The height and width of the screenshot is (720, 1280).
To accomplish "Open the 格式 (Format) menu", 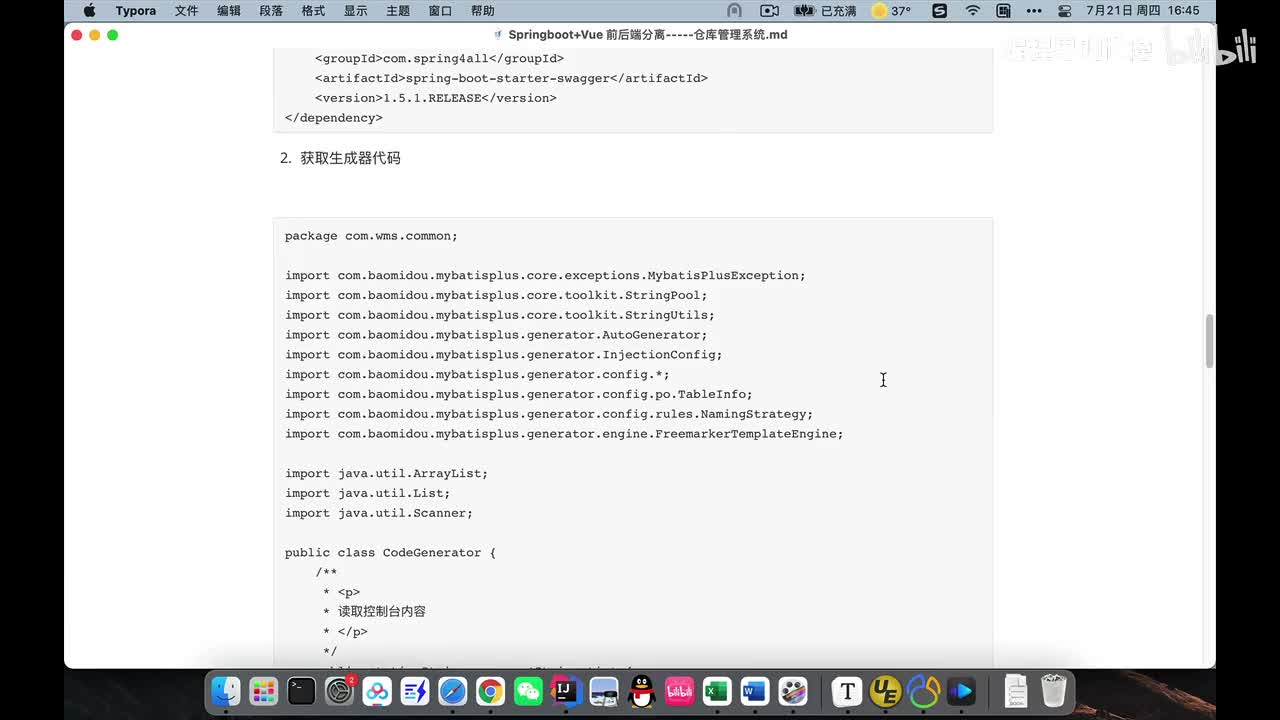I will pos(313,11).
